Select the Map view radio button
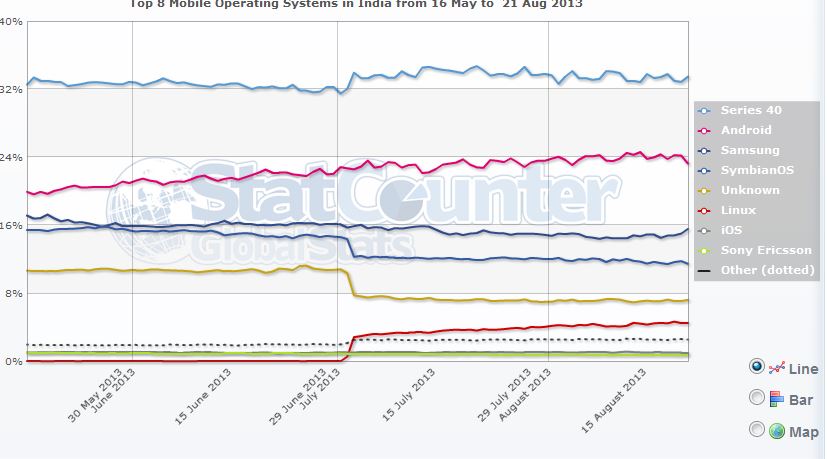The height and width of the screenshot is (459, 827). click(757, 430)
